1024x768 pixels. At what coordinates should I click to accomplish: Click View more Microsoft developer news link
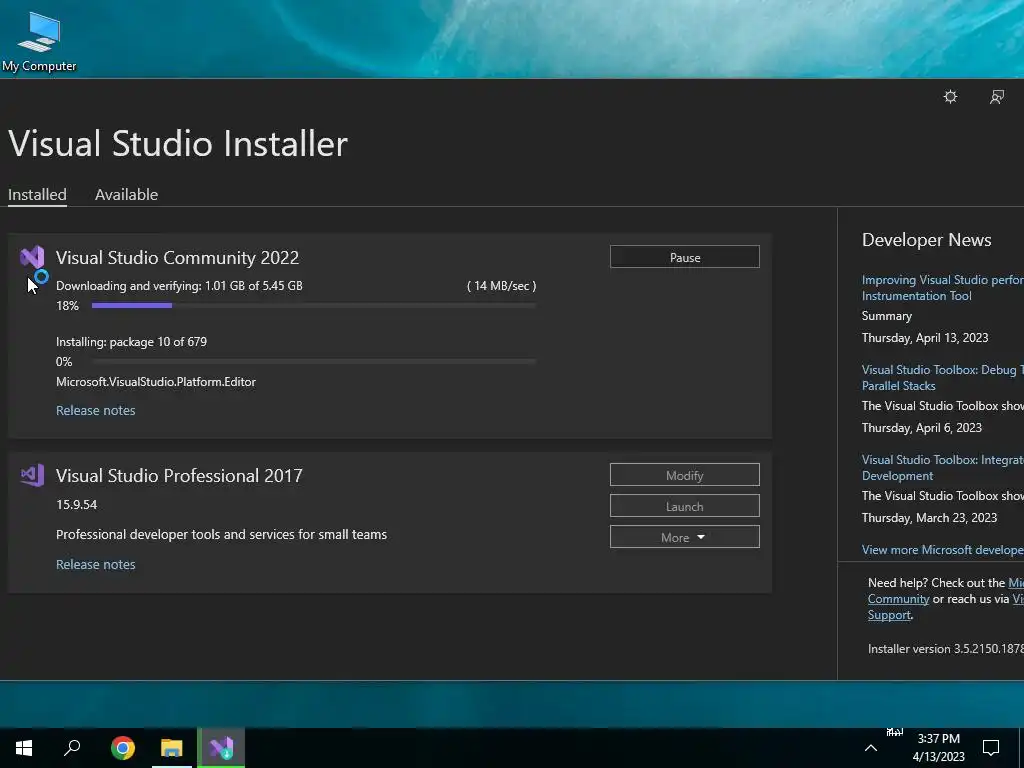942,550
